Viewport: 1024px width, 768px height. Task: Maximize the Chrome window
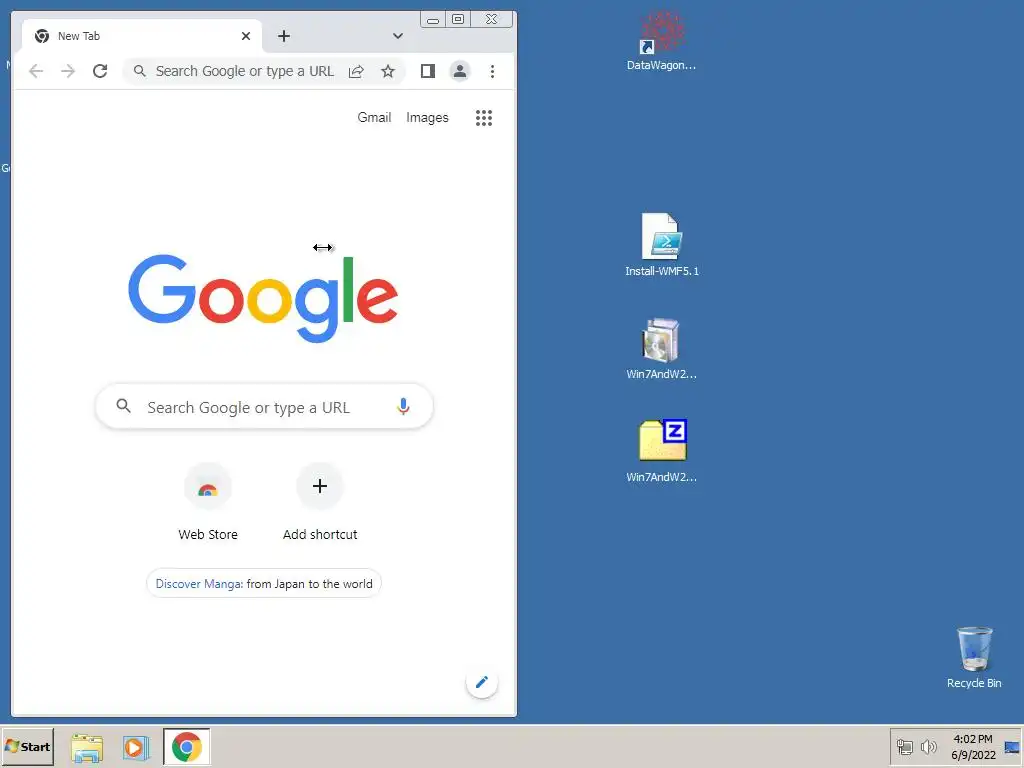pyautogui.click(x=458, y=20)
